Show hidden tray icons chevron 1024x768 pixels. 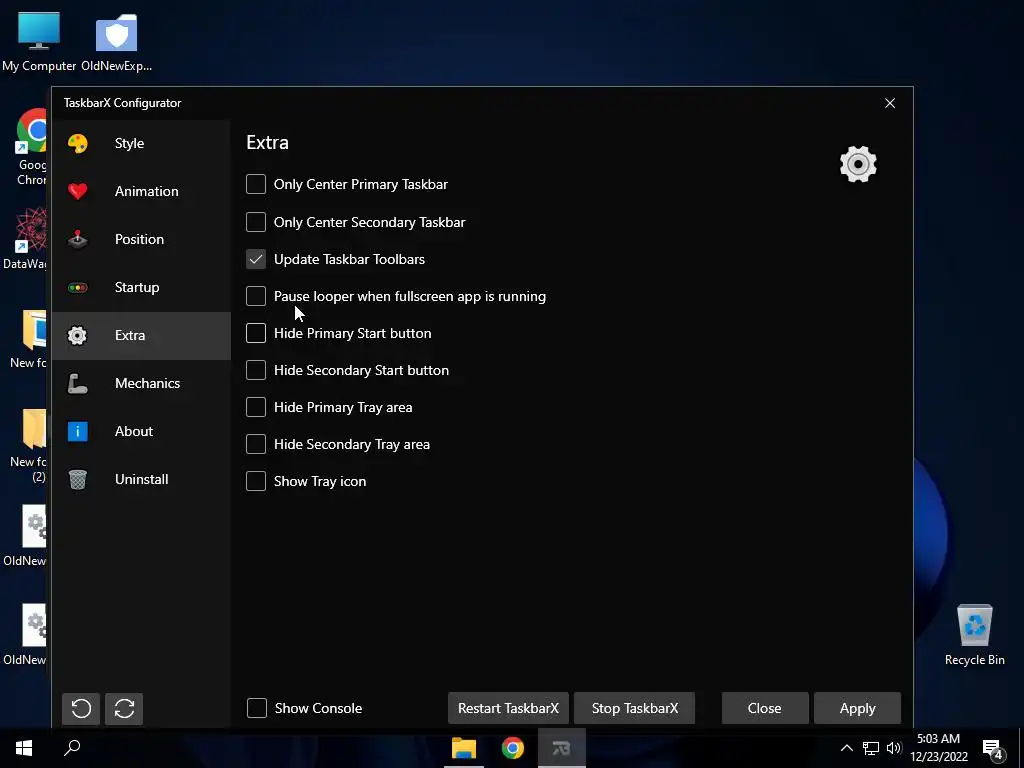846,748
